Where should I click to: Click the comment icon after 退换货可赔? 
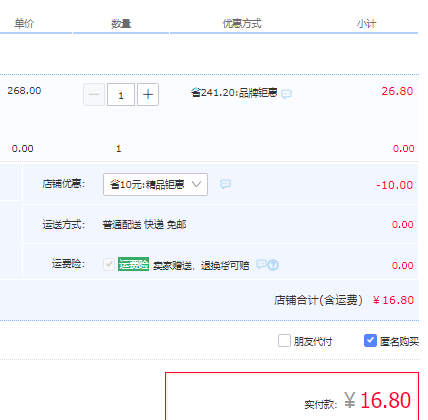[x=261, y=264]
